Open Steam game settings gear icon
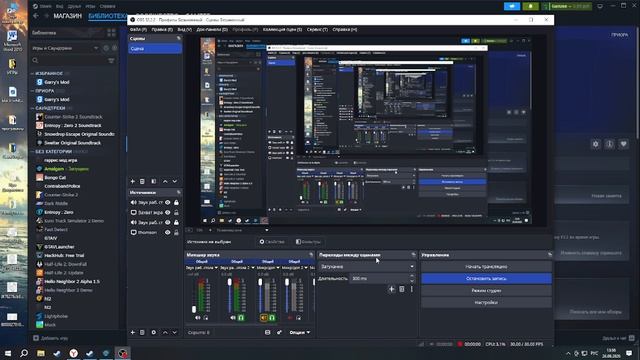Image resolution: width=640 pixels, height=360 pixels. click(x=596, y=144)
